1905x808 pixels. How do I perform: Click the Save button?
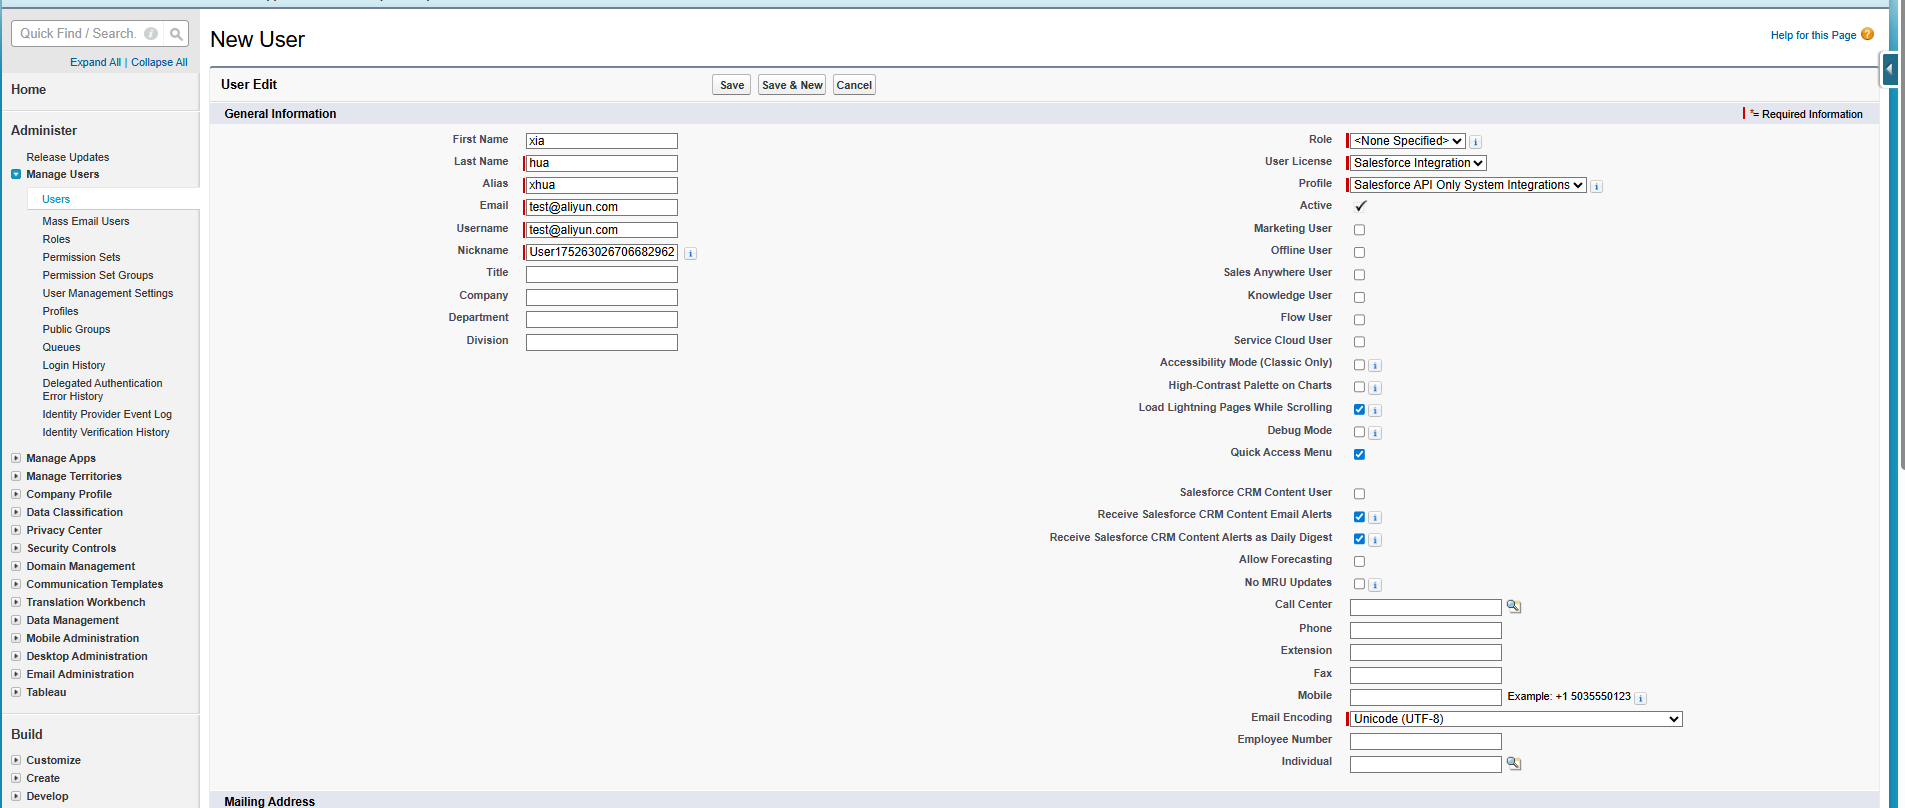click(732, 85)
